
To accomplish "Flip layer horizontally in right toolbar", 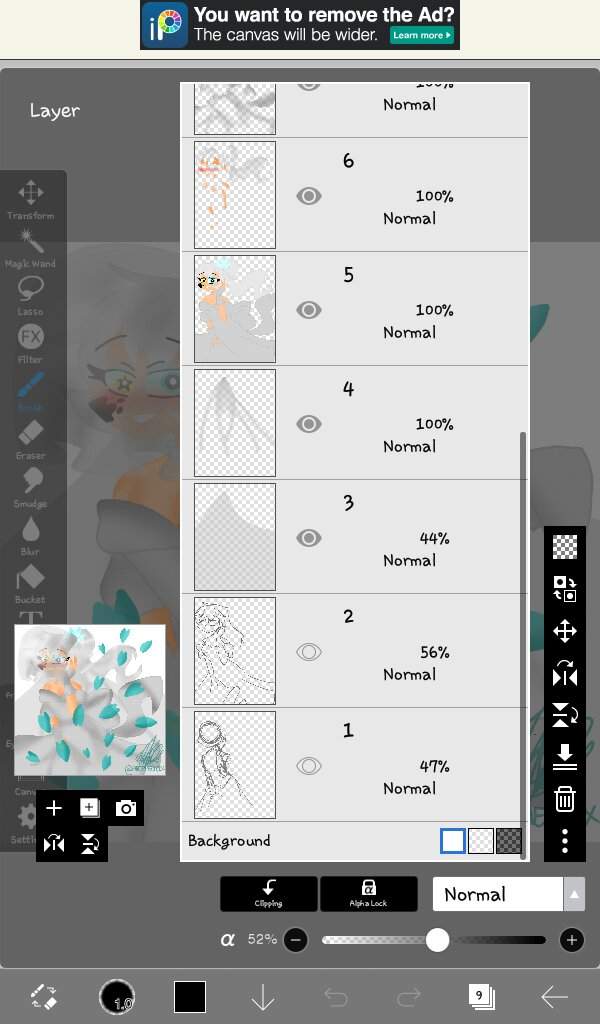I will point(565,673).
